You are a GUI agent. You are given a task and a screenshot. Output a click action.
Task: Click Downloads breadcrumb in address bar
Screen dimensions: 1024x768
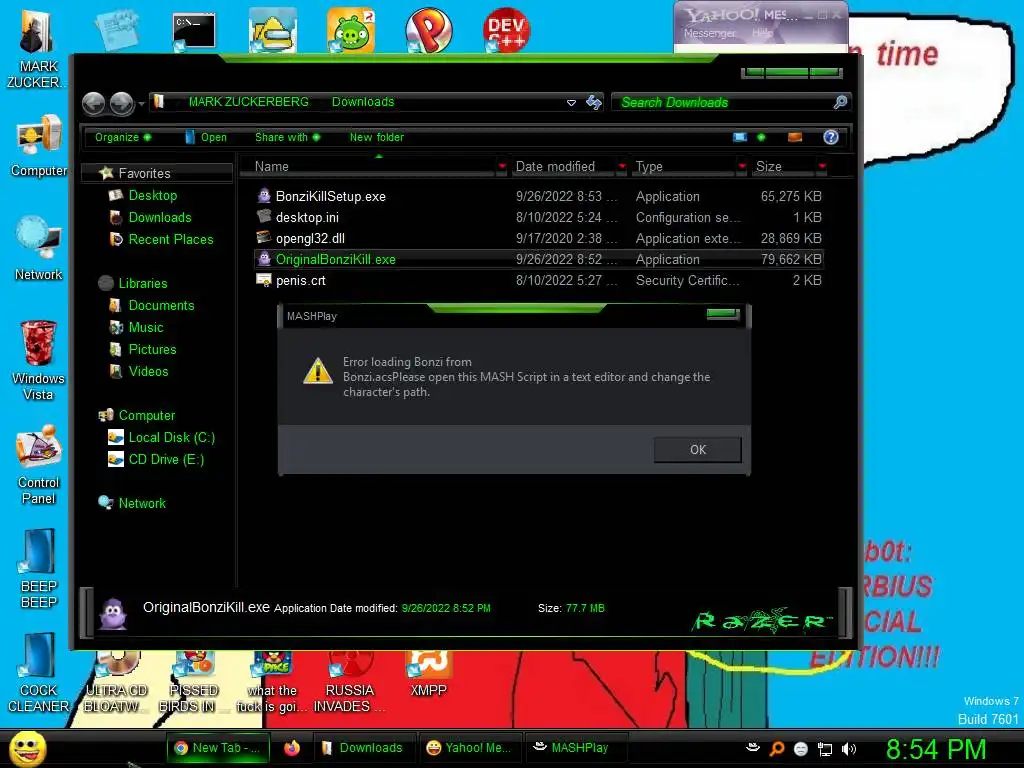tap(362, 102)
